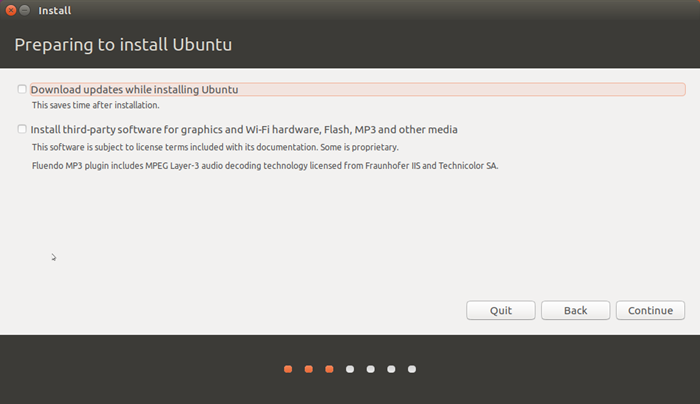Click the last white progress dot
This screenshot has width=700, height=404.
tap(412, 369)
